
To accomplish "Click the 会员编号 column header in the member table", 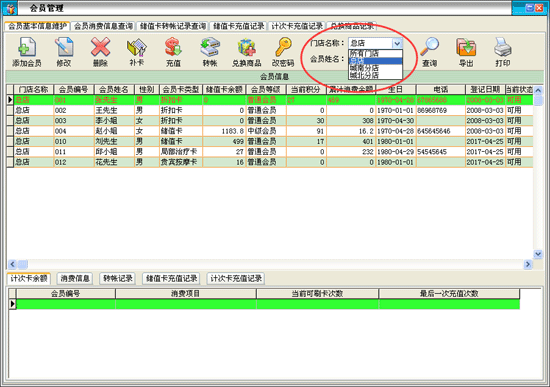I will pos(73,89).
